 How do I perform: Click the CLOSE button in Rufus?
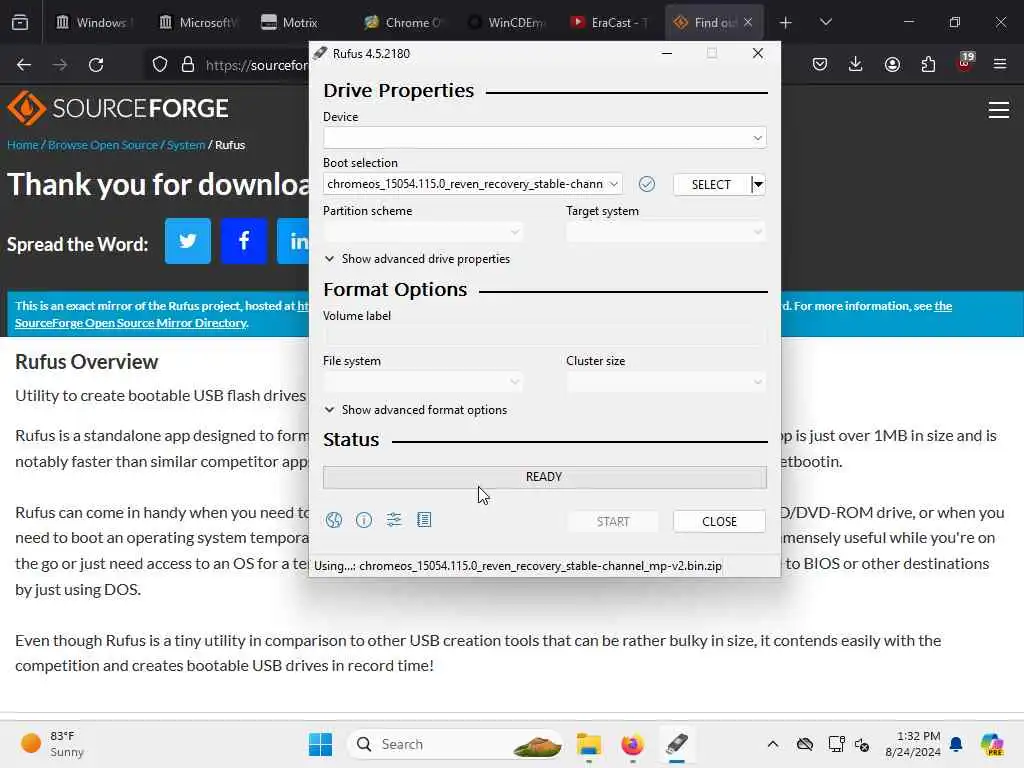click(719, 521)
